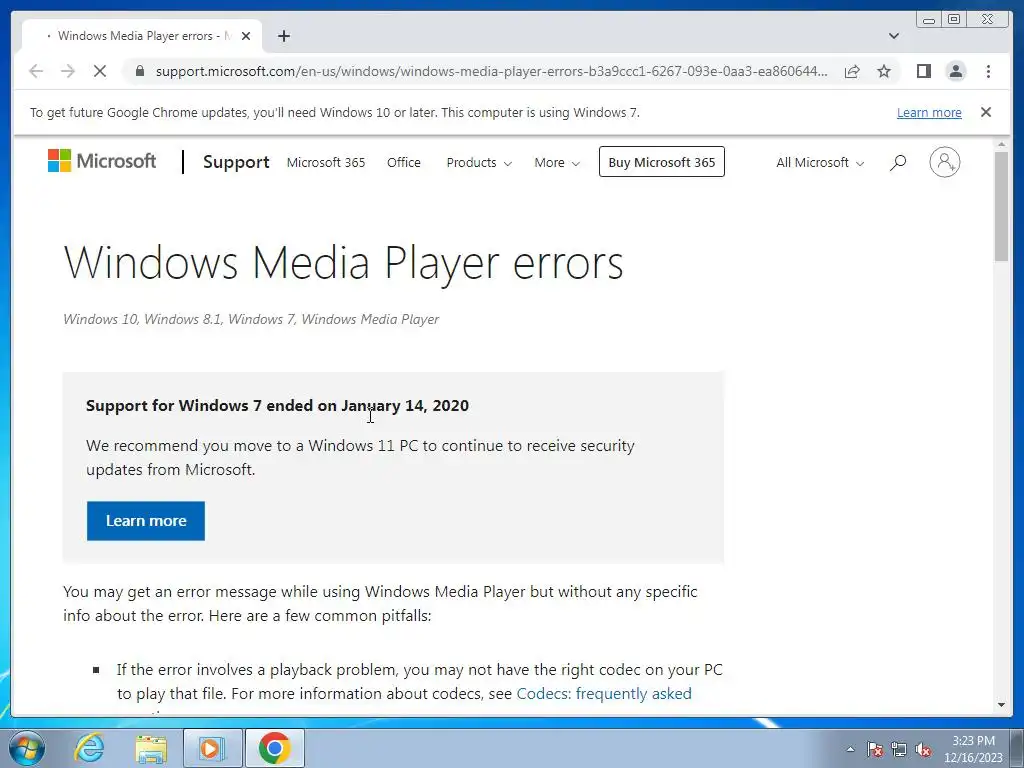
Task: Dismiss the Chrome update notification bar
Action: coord(986,112)
